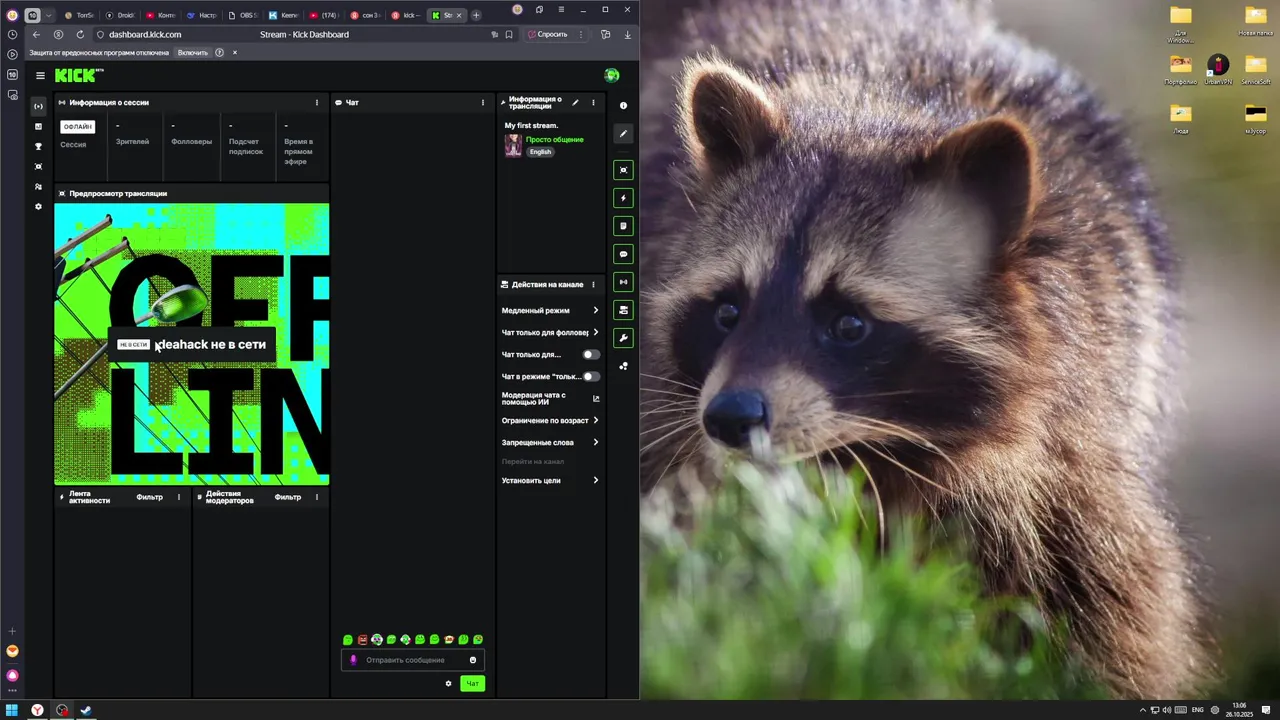The image size is (1280, 720).
Task: Toggle the chat bubble widget in the right strip
Action: pyautogui.click(x=623, y=254)
